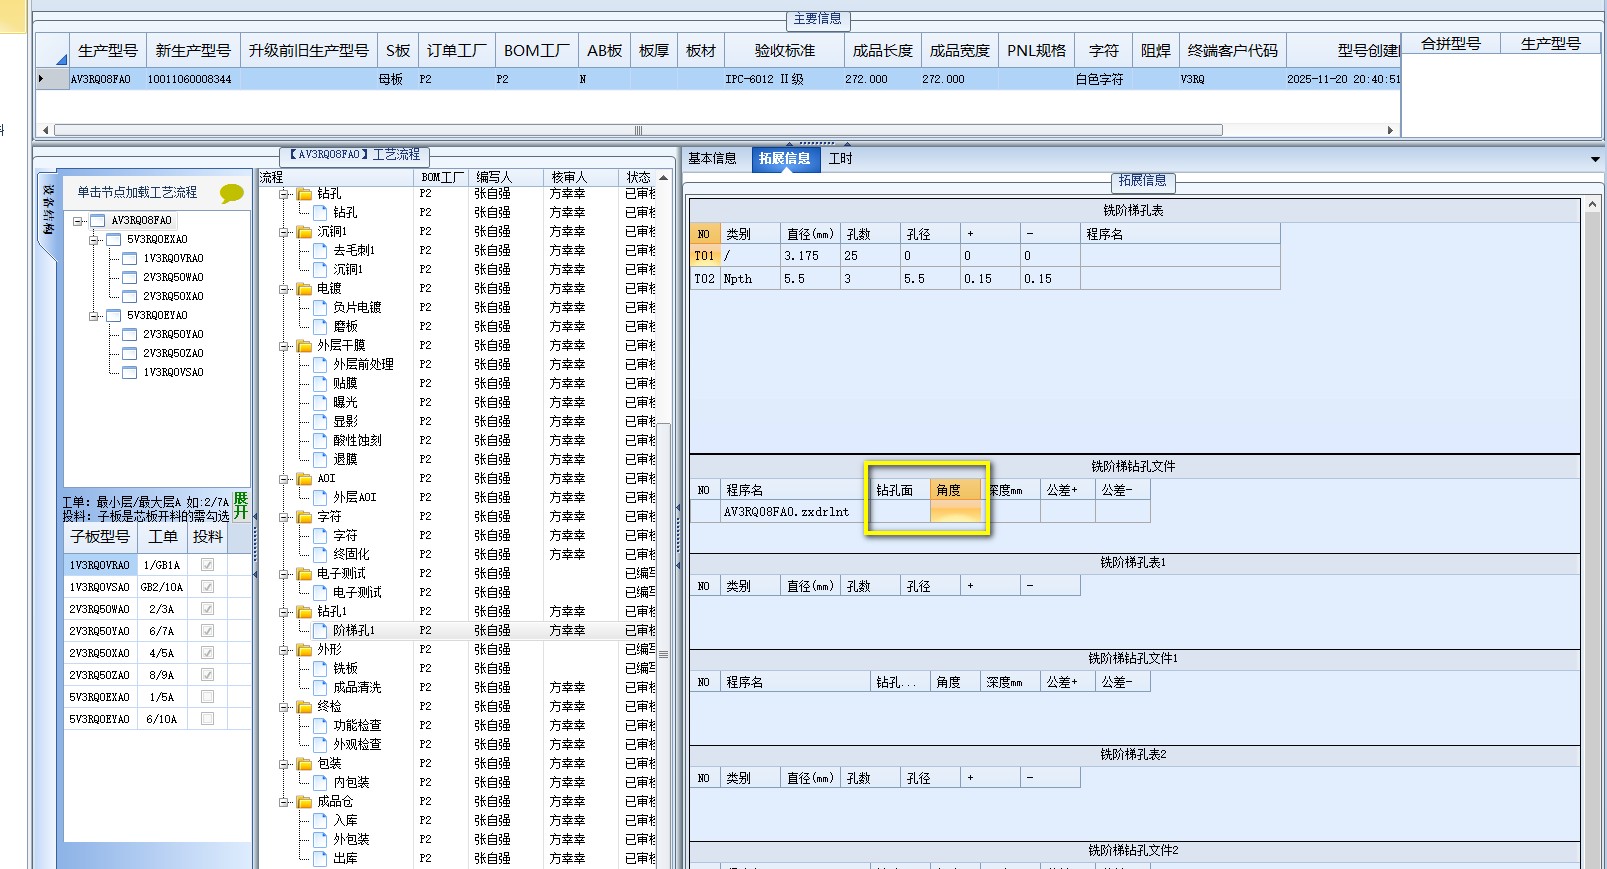Collapse the 成品仓 process group
Image resolution: width=1607 pixels, height=869 pixels.
click(284, 802)
